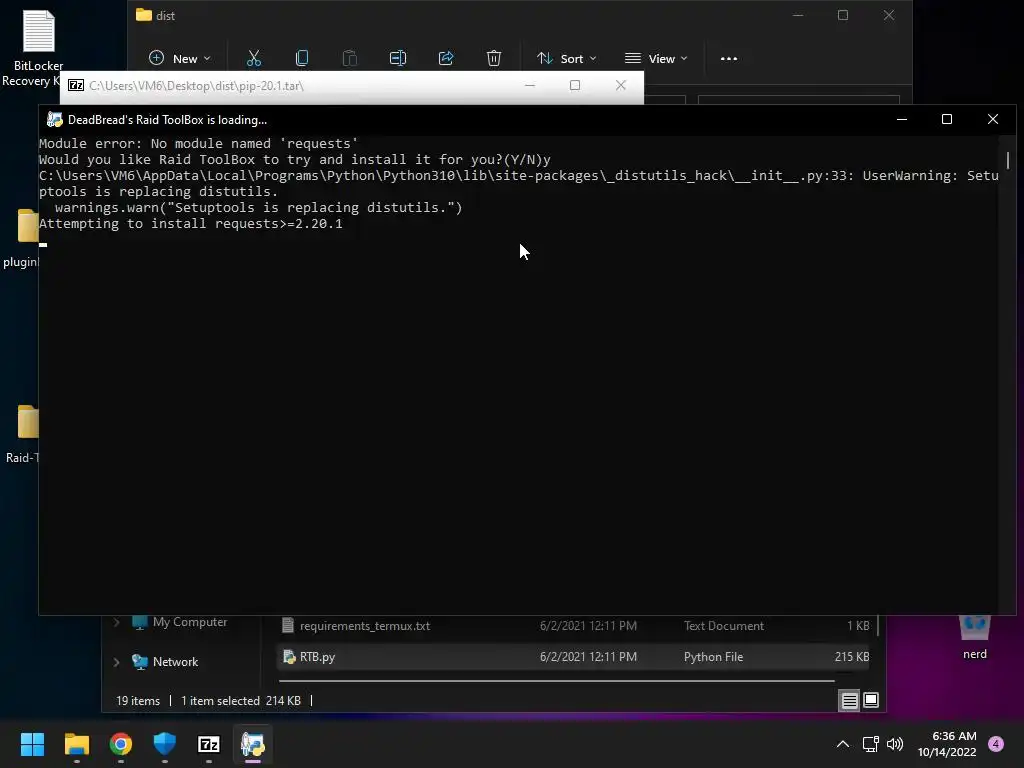1024x768 pixels.
Task: Open File Explorer from the taskbar
Action: click(x=76, y=744)
